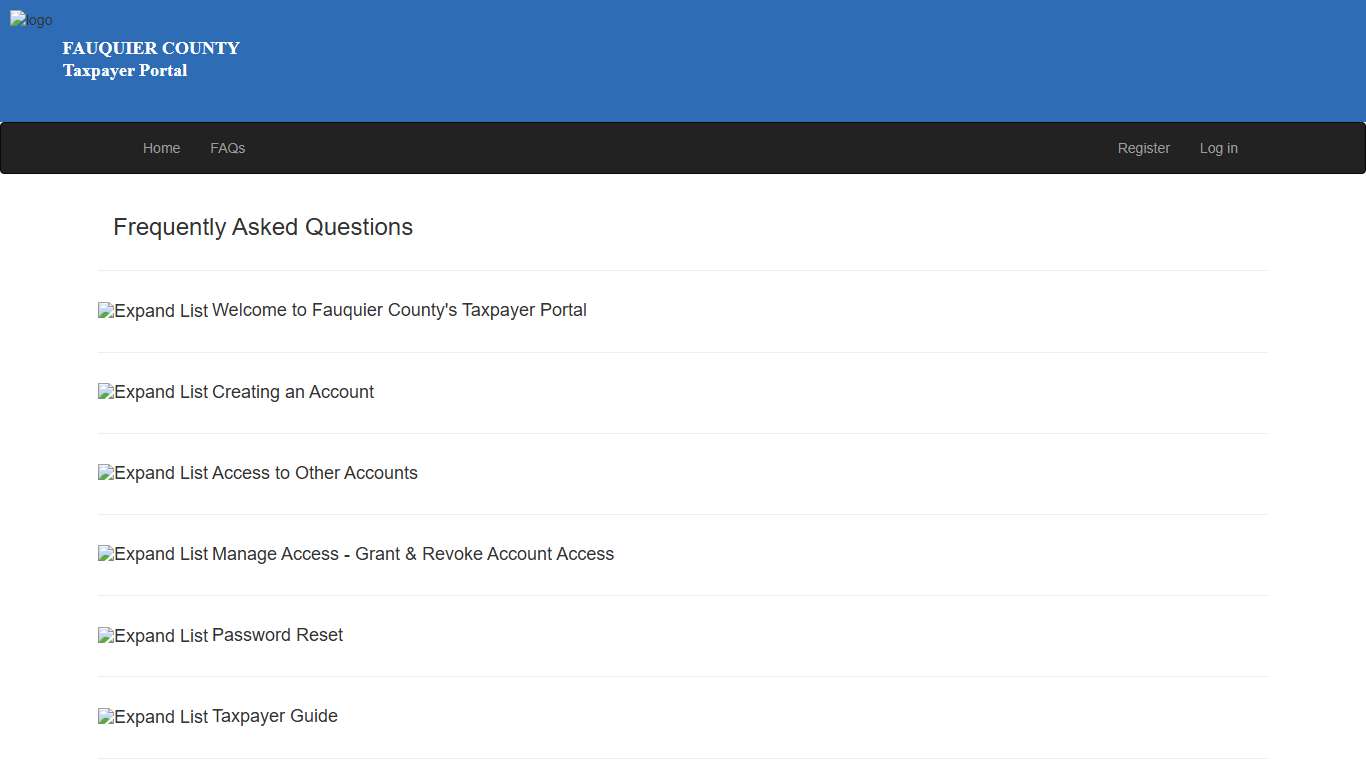Expand the Password Reset question text
Image resolution: width=1366 pixels, height=768 pixels.
click(x=277, y=635)
